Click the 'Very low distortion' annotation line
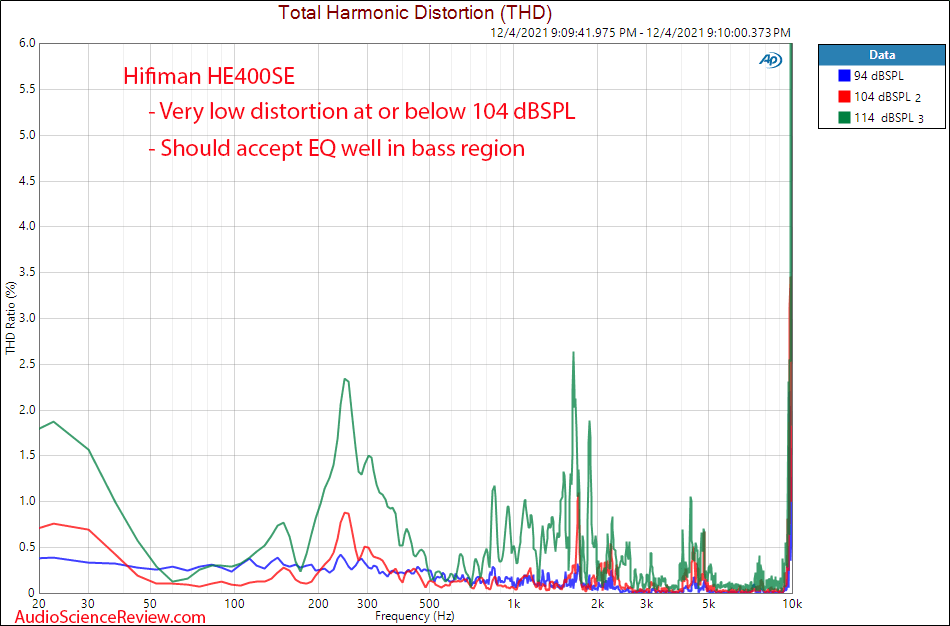The height and width of the screenshot is (626, 950). pos(362,111)
